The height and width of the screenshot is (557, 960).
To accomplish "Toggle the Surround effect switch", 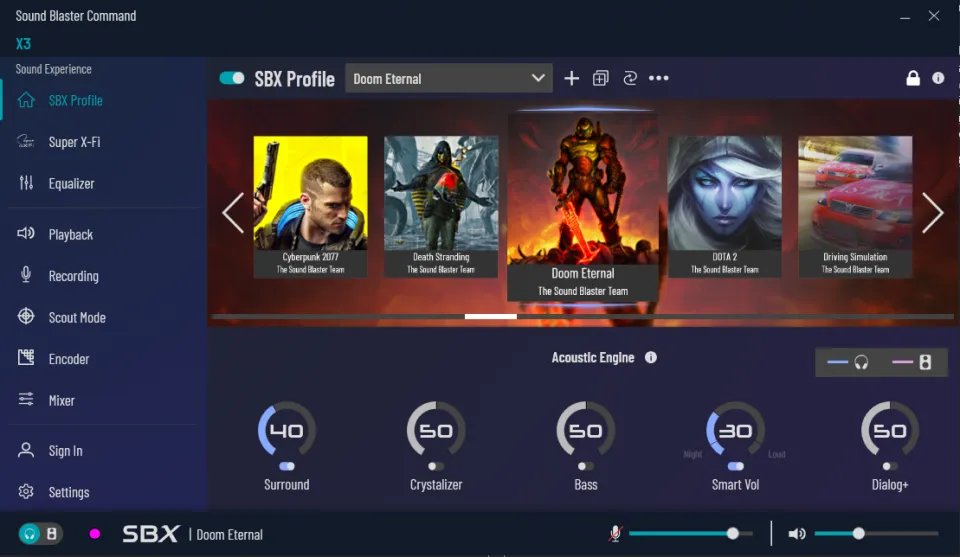I will (287, 466).
